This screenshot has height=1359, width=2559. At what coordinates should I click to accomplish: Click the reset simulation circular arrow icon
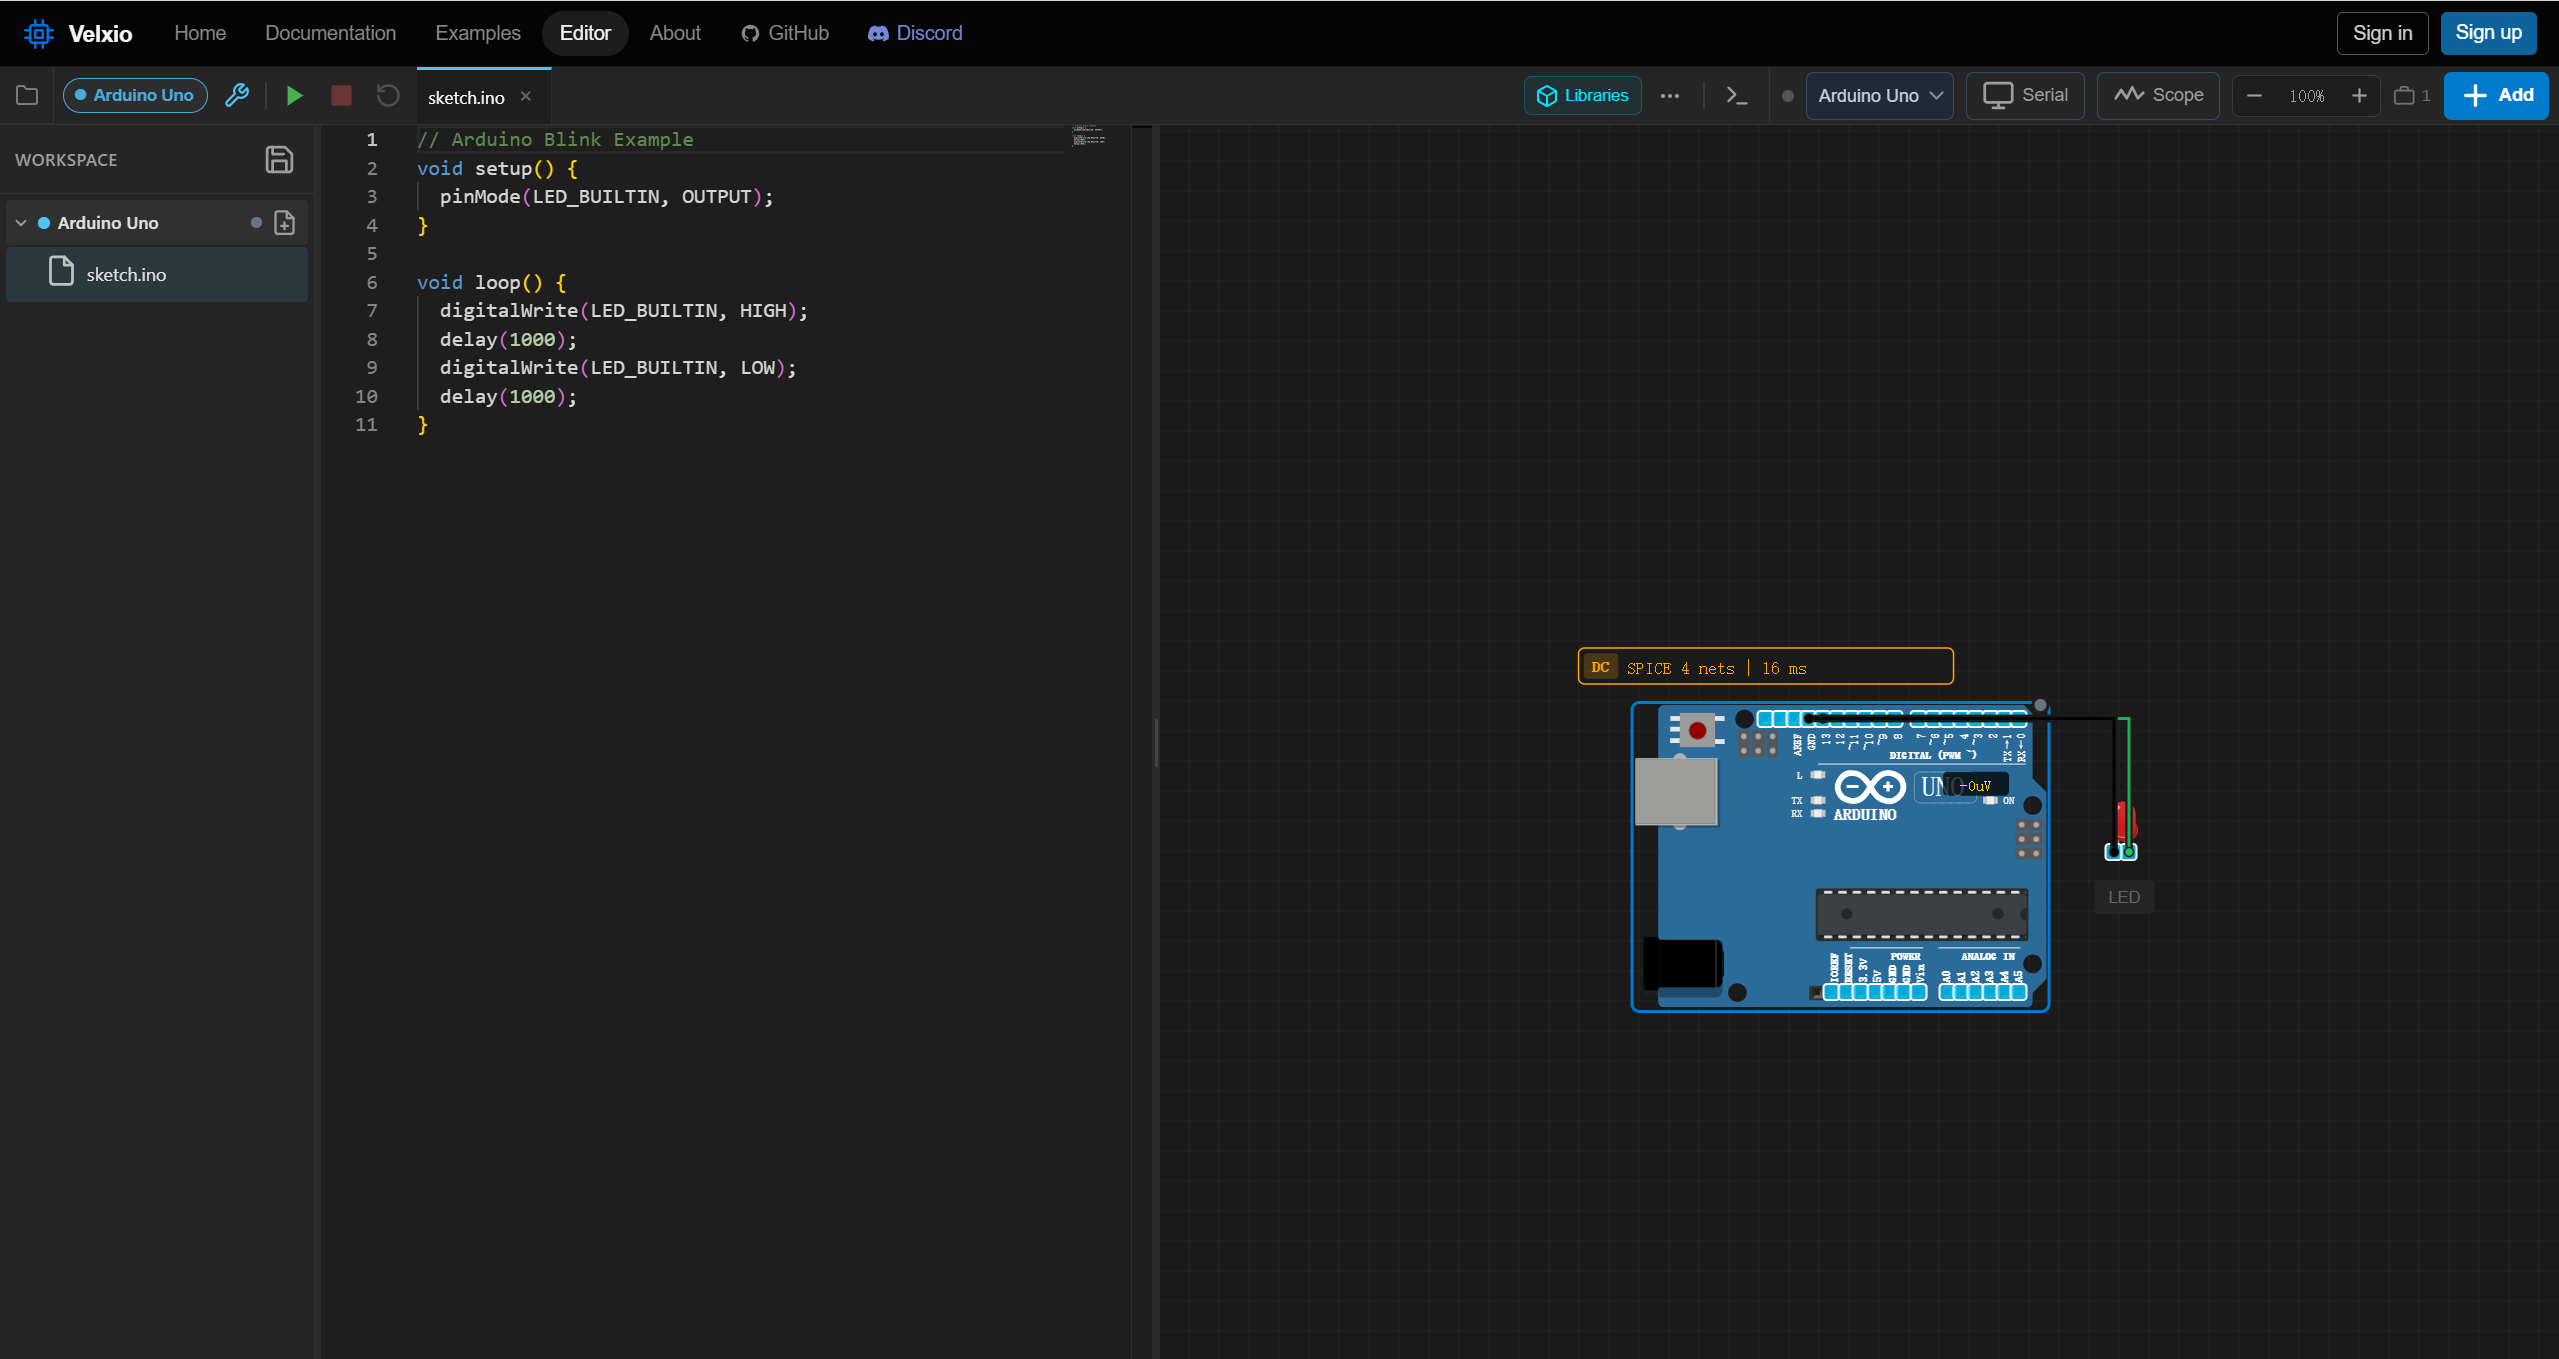(388, 96)
